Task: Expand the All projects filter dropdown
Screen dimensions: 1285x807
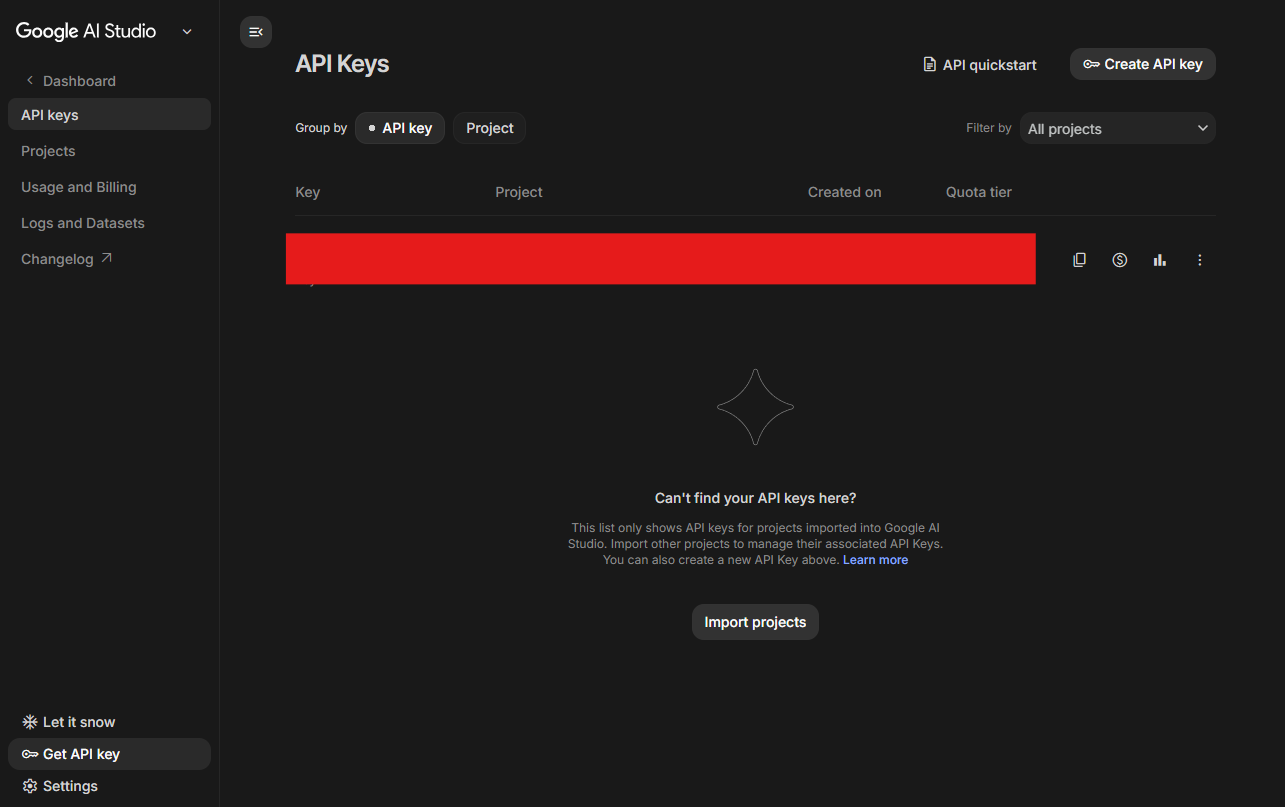Action: pyautogui.click(x=1117, y=128)
